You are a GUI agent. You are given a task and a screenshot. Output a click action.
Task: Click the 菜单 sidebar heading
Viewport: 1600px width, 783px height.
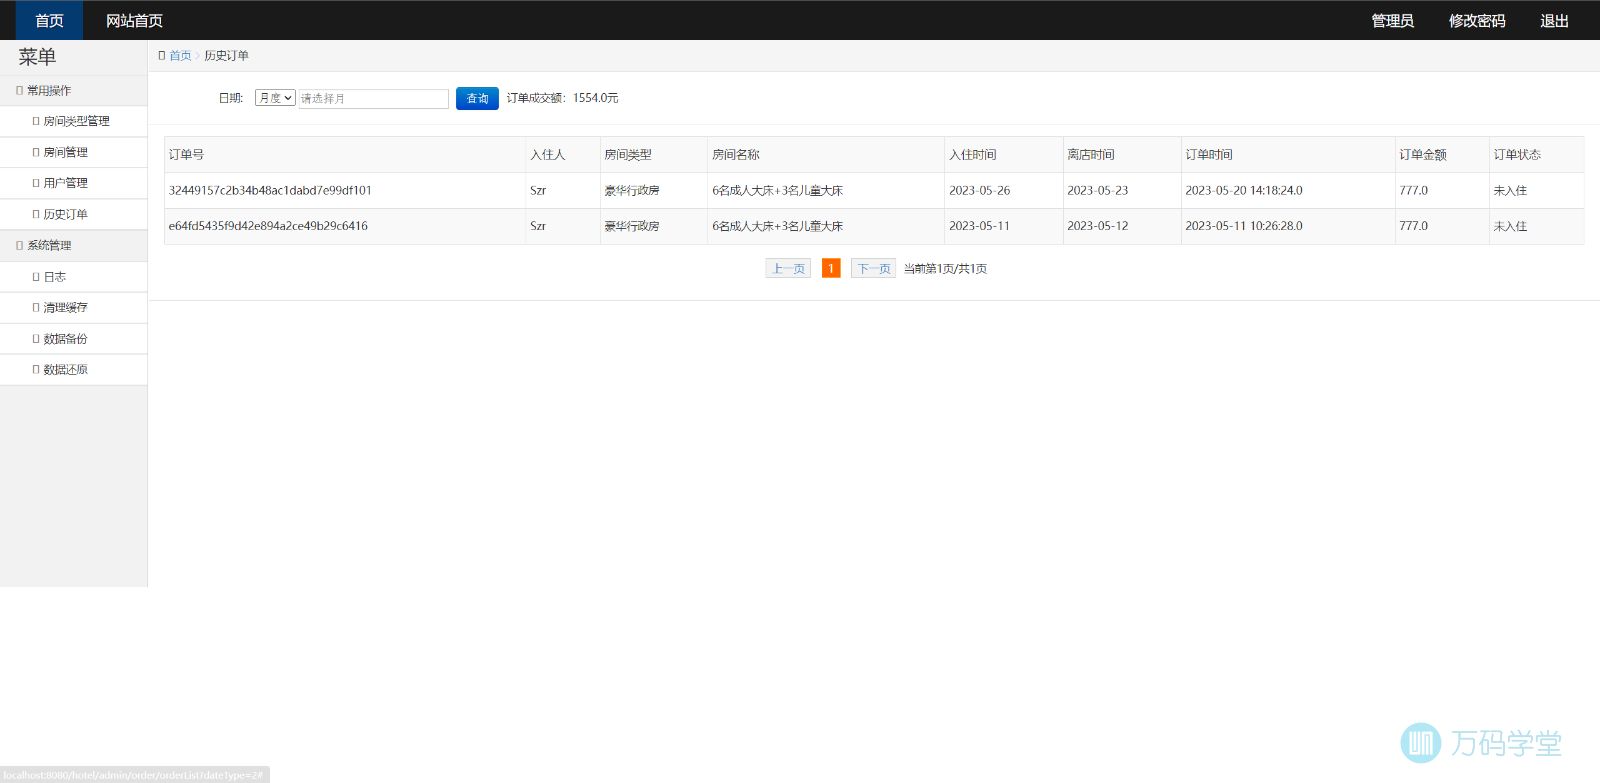coord(37,57)
